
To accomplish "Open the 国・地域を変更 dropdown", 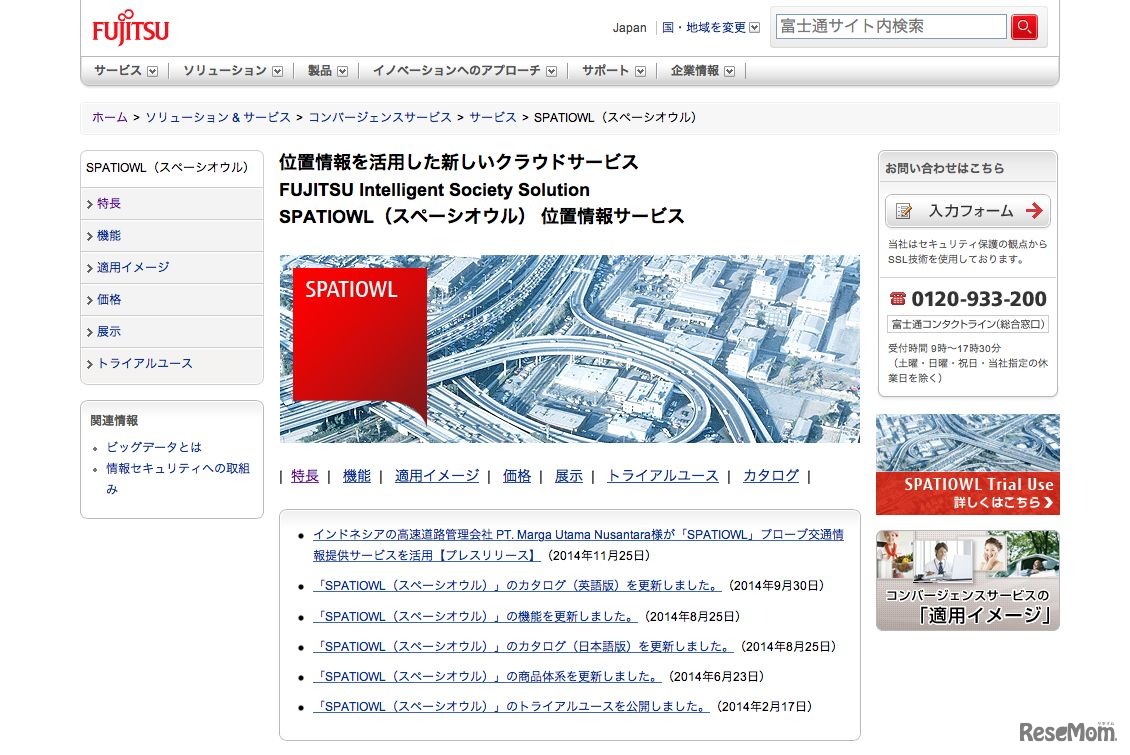I will [x=712, y=28].
